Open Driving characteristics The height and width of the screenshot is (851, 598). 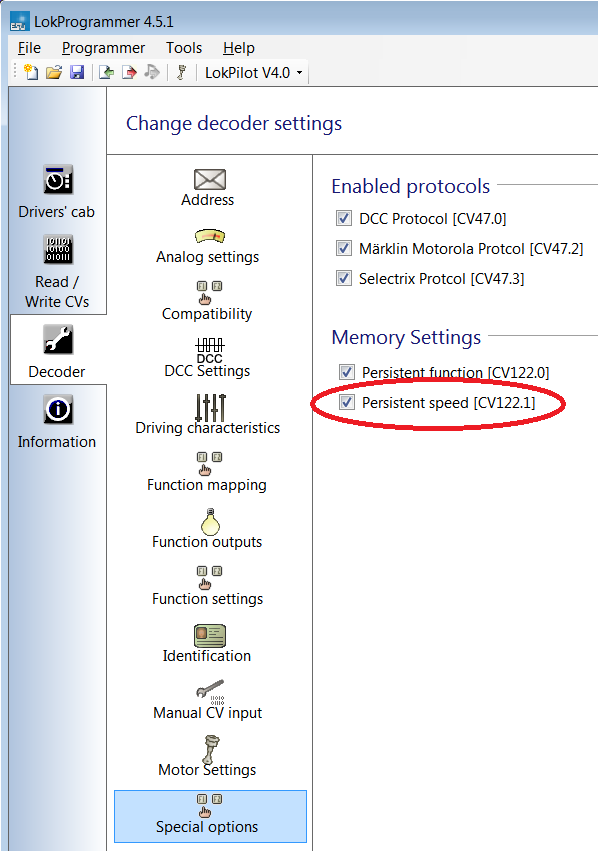click(x=208, y=415)
